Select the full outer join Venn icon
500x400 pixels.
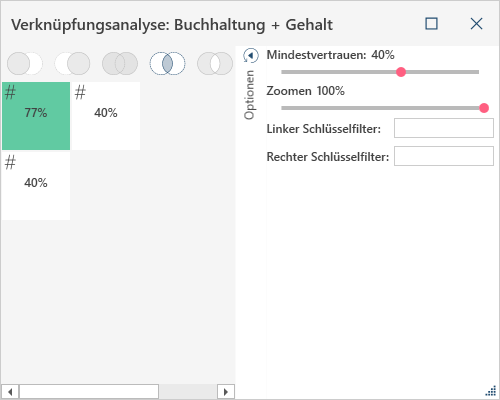click(x=120, y=63)
